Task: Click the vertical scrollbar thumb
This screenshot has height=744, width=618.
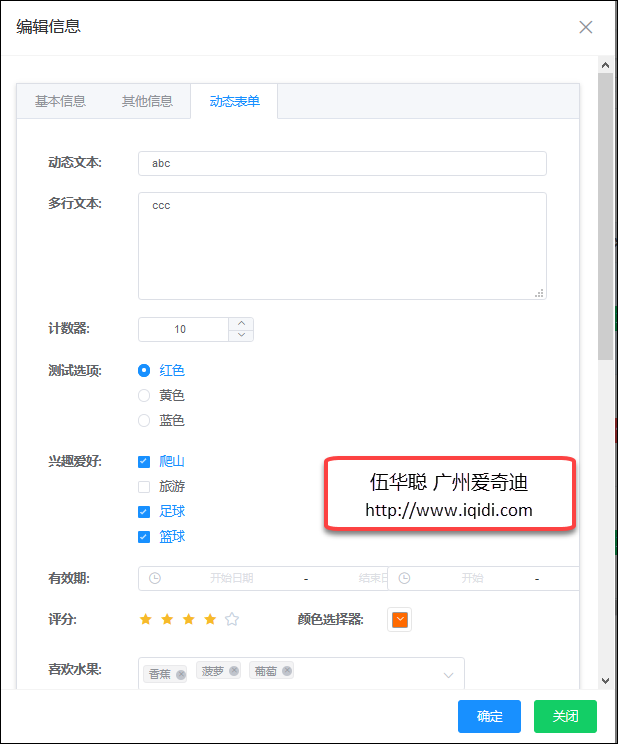Action: 605,216
